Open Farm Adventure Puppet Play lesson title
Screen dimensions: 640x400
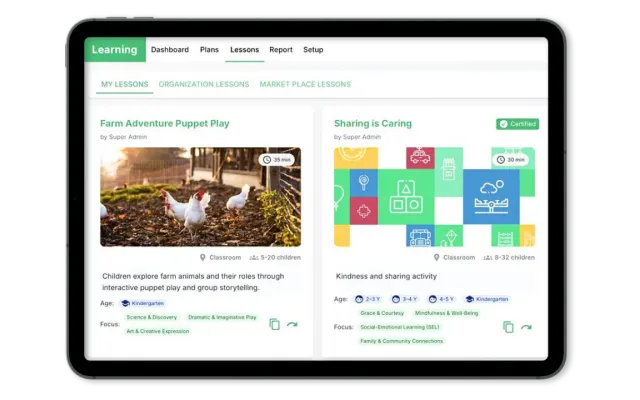coord(164,123)
